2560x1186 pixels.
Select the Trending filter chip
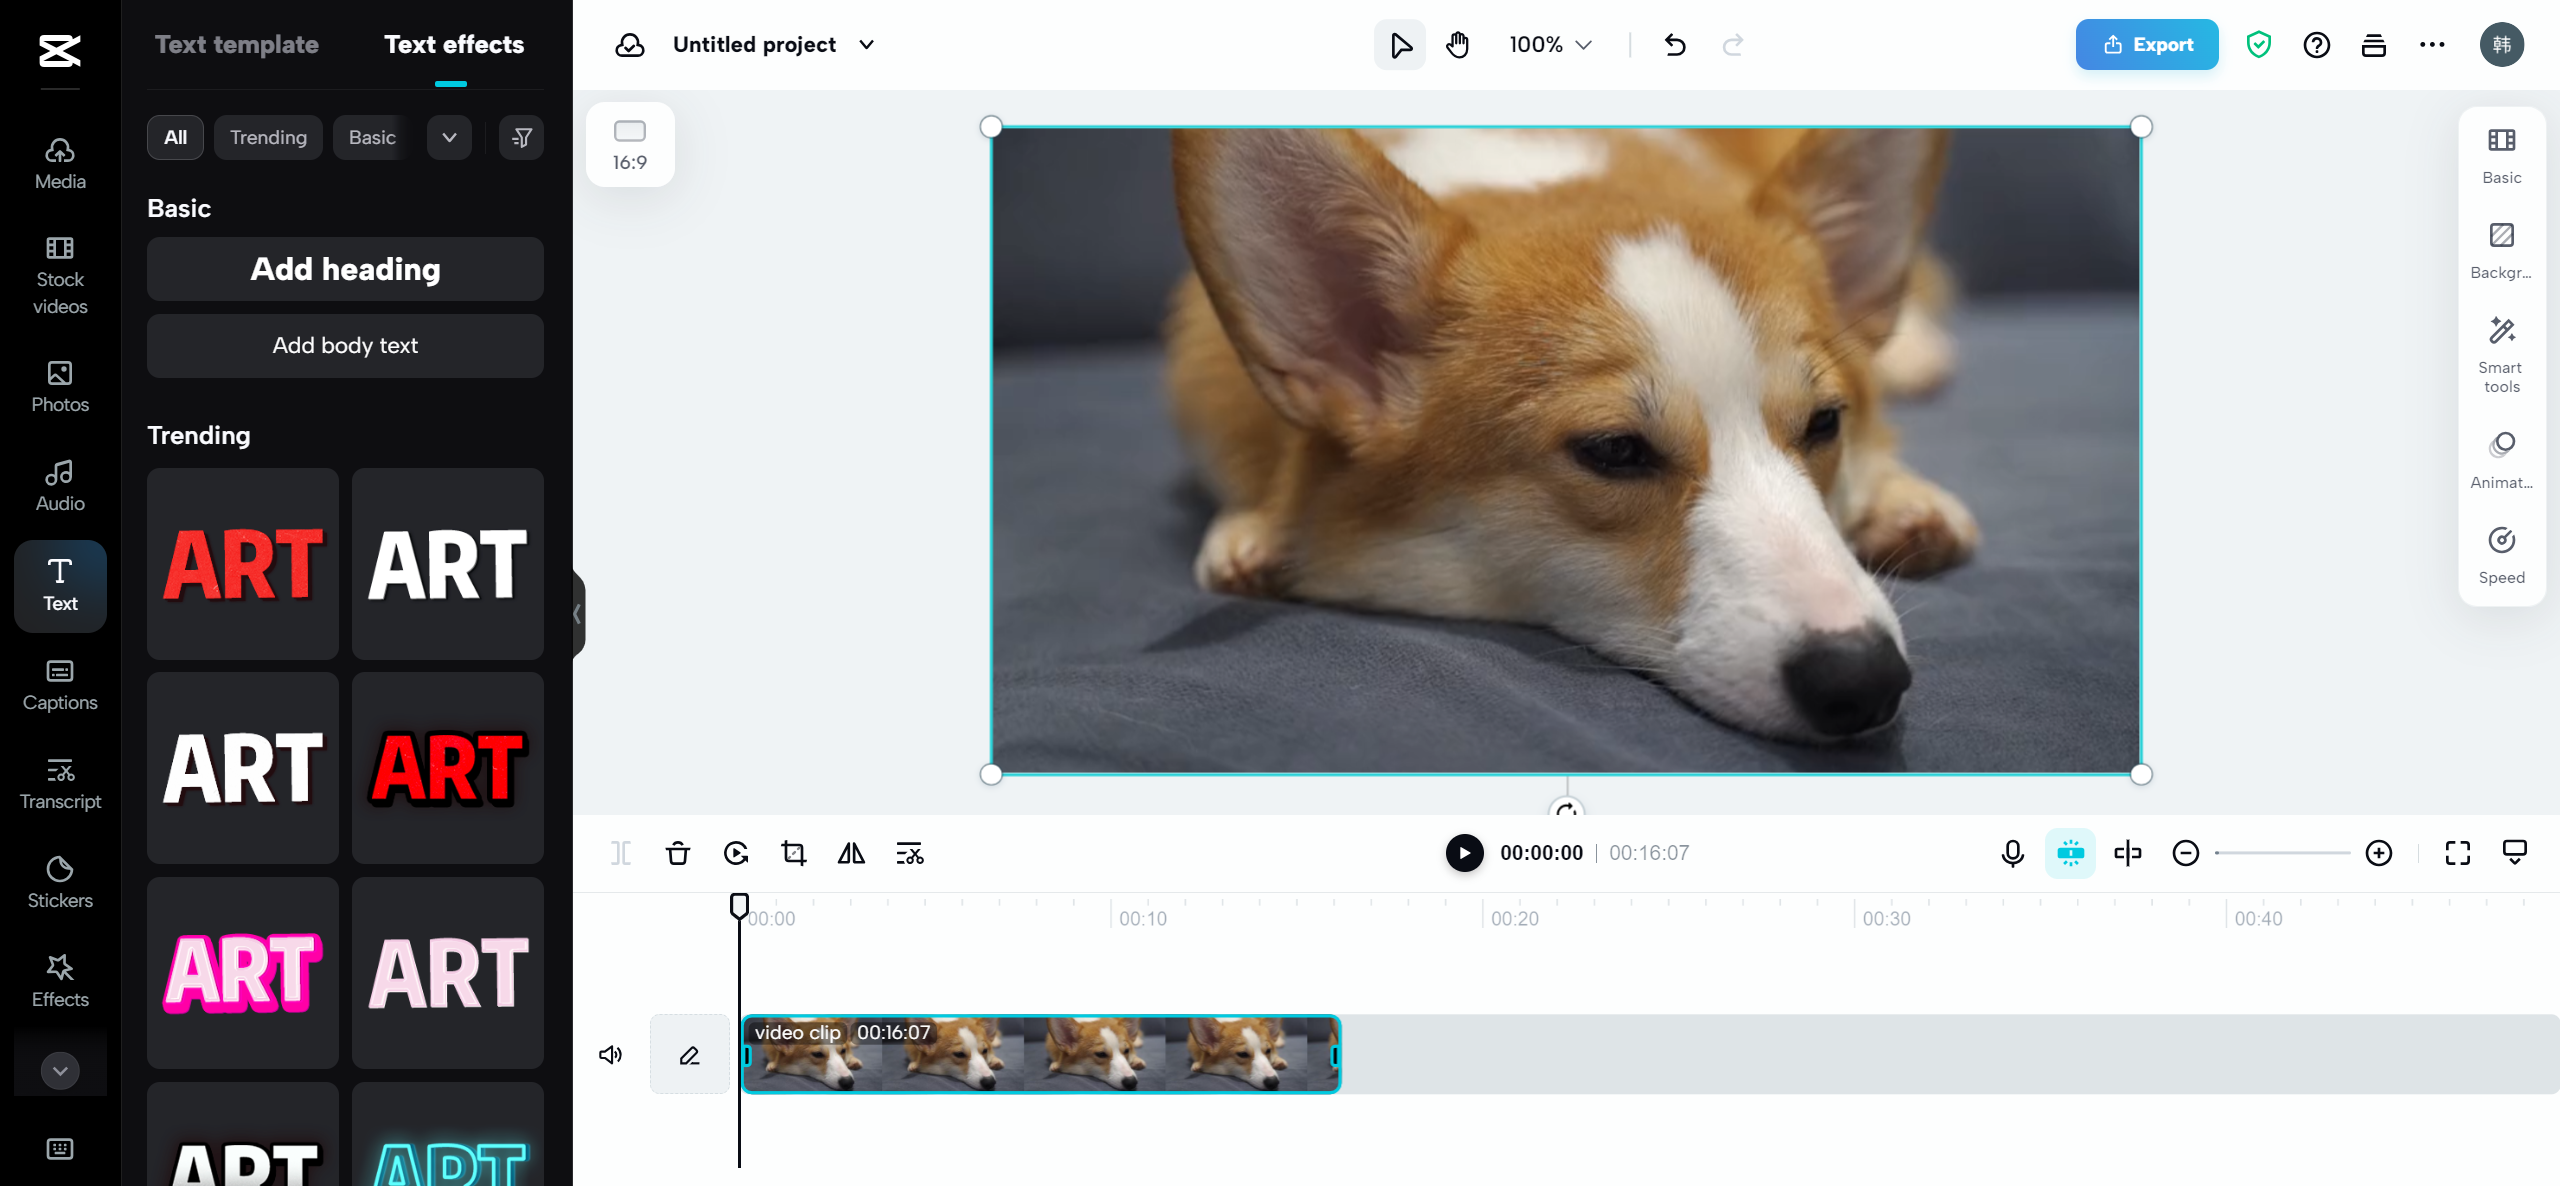pyautogui.click(x=267, y=137)
